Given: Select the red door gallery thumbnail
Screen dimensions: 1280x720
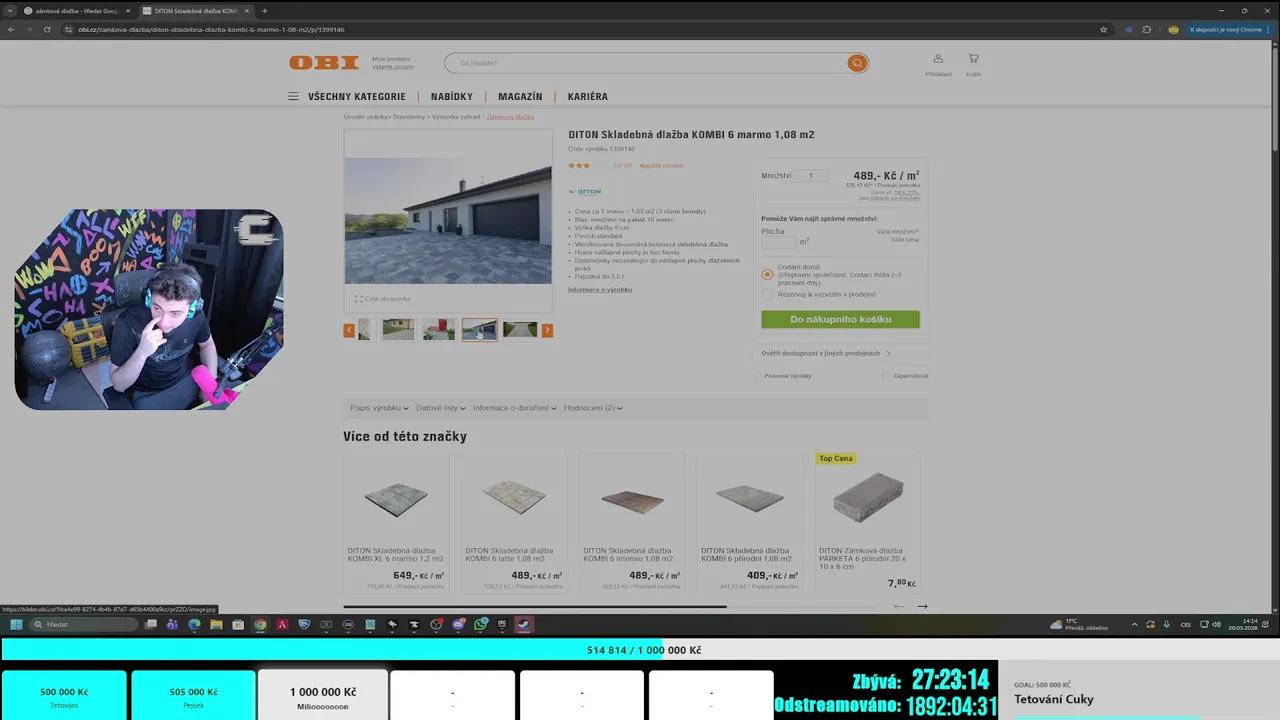Looking at the screenshot, I should [439, 330].
